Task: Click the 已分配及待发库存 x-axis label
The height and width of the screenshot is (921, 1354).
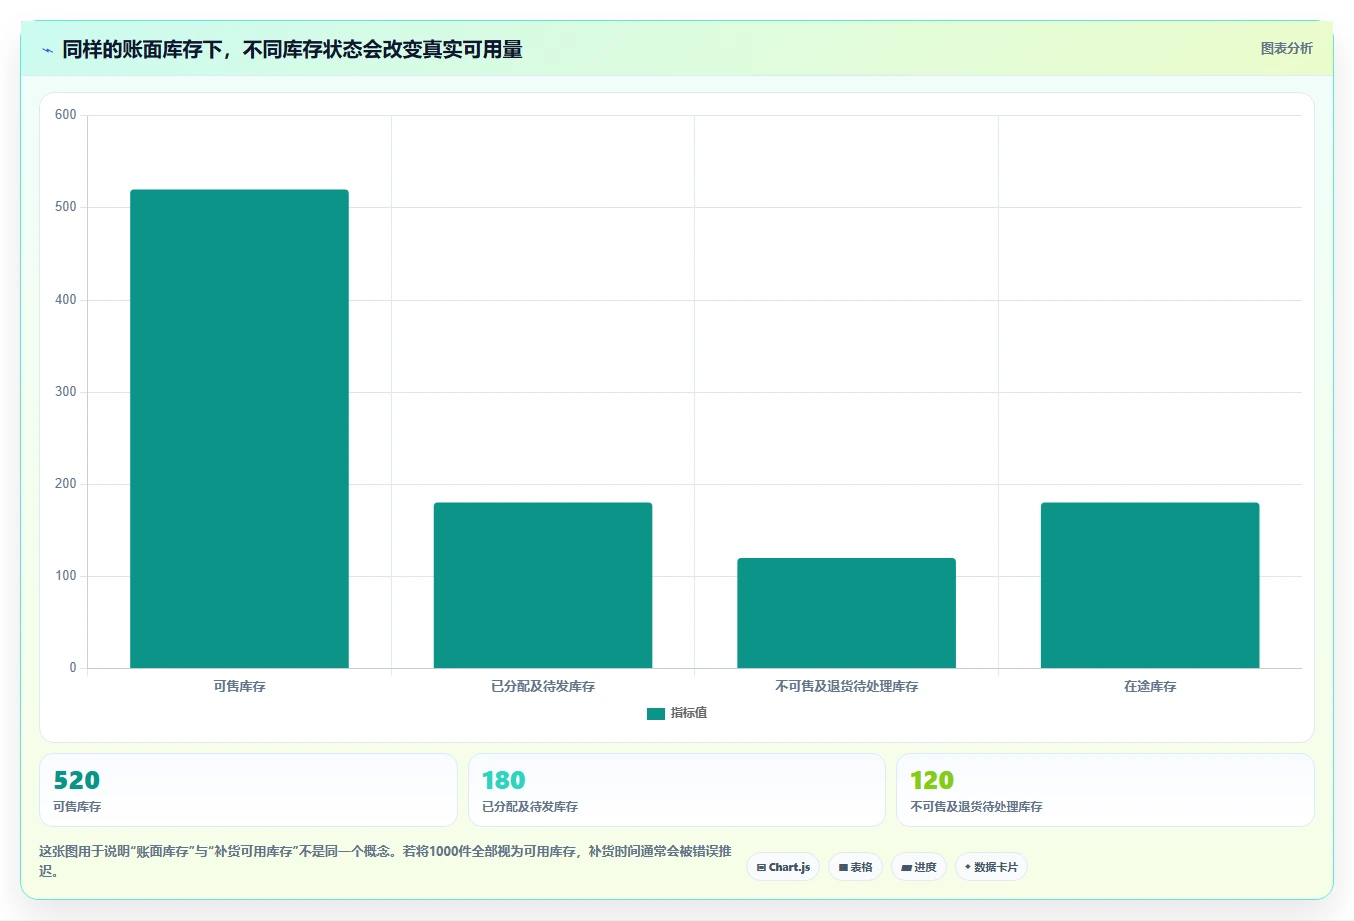Action: tap(543, 686)
